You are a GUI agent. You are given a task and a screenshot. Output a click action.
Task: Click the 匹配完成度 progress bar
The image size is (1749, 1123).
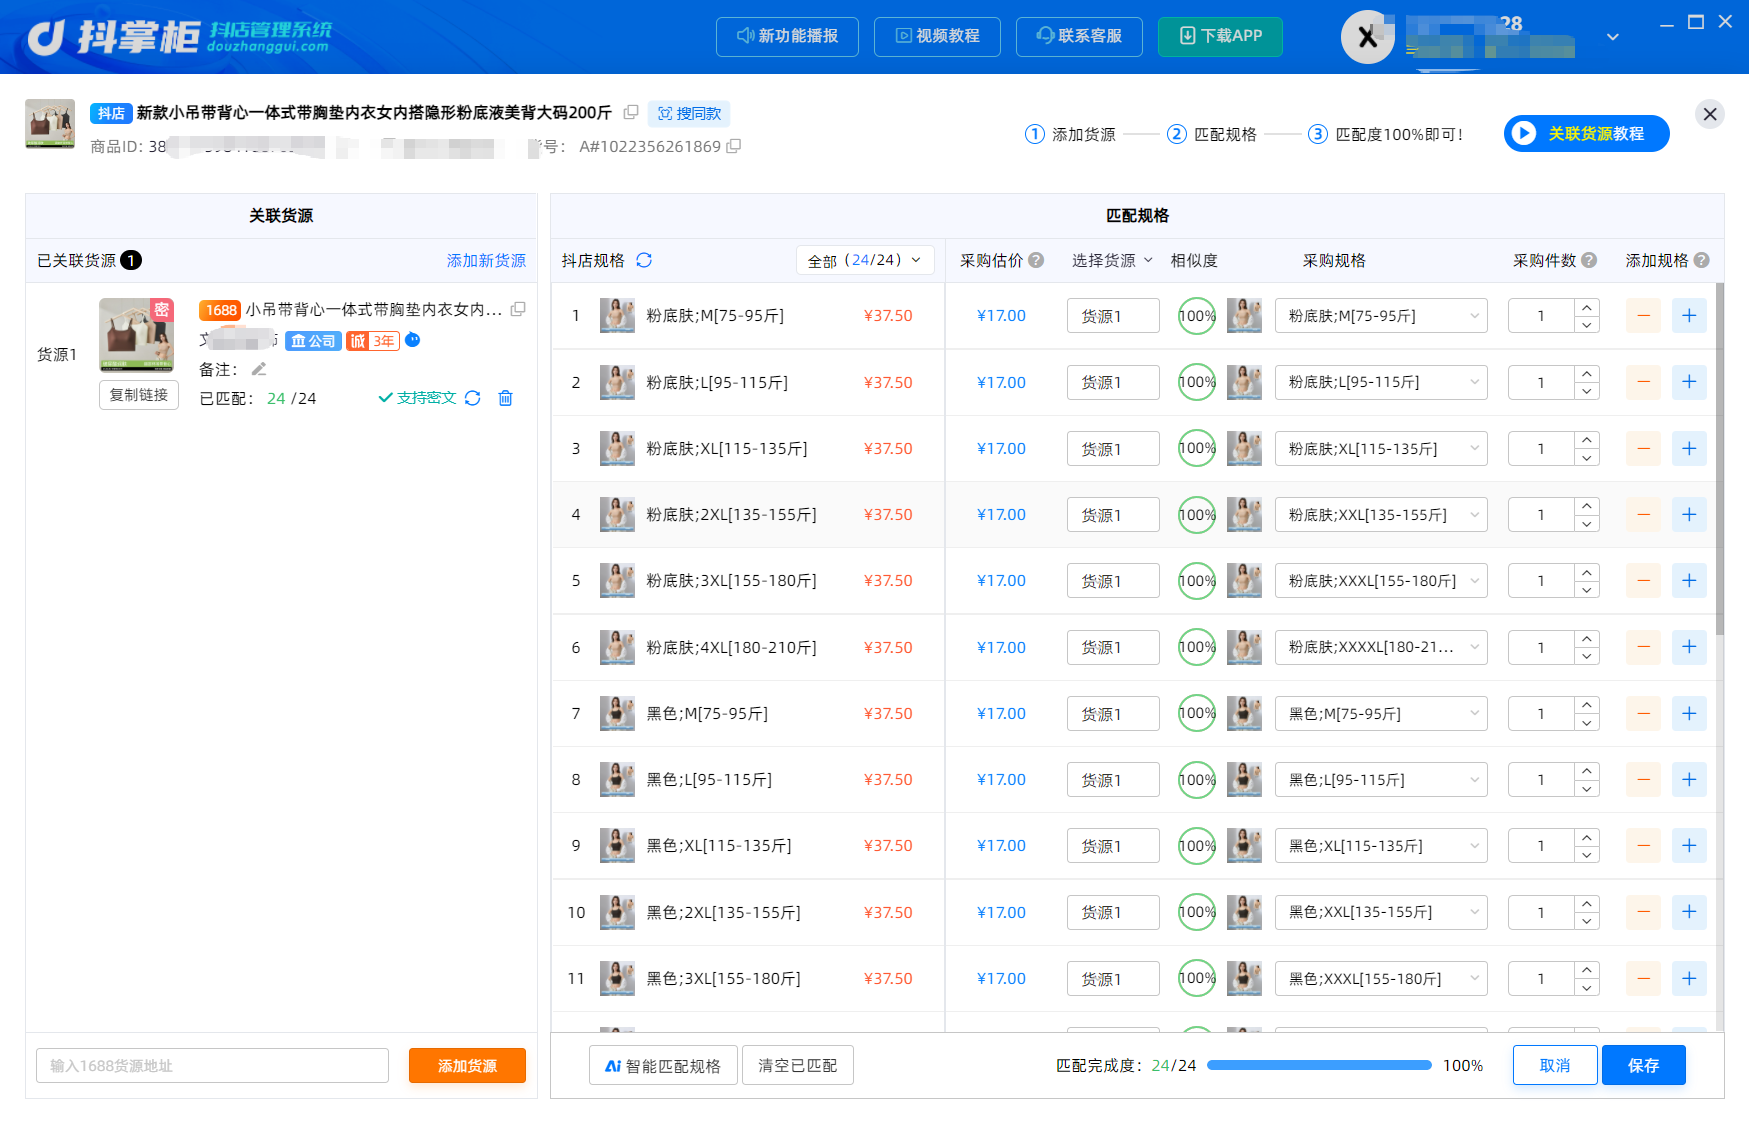(x=1319, y=1066)
